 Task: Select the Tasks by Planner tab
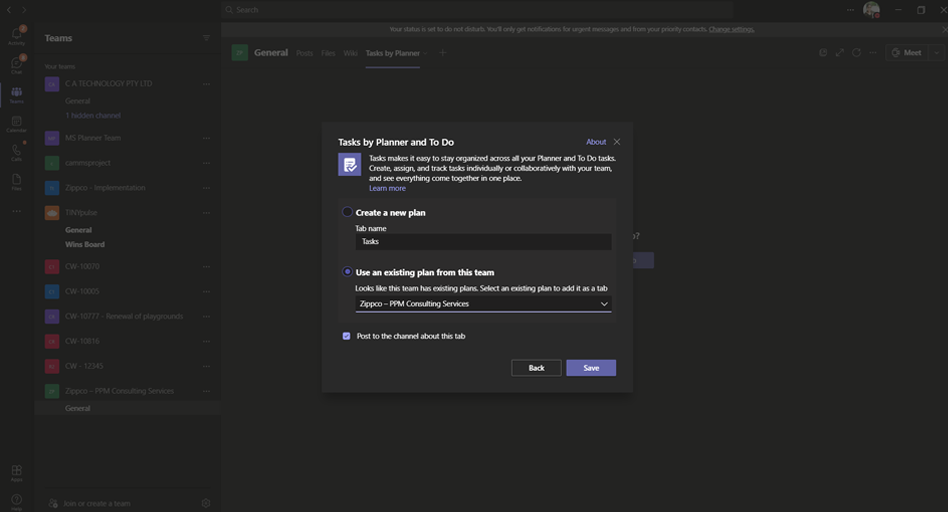(x=392, y=53)
